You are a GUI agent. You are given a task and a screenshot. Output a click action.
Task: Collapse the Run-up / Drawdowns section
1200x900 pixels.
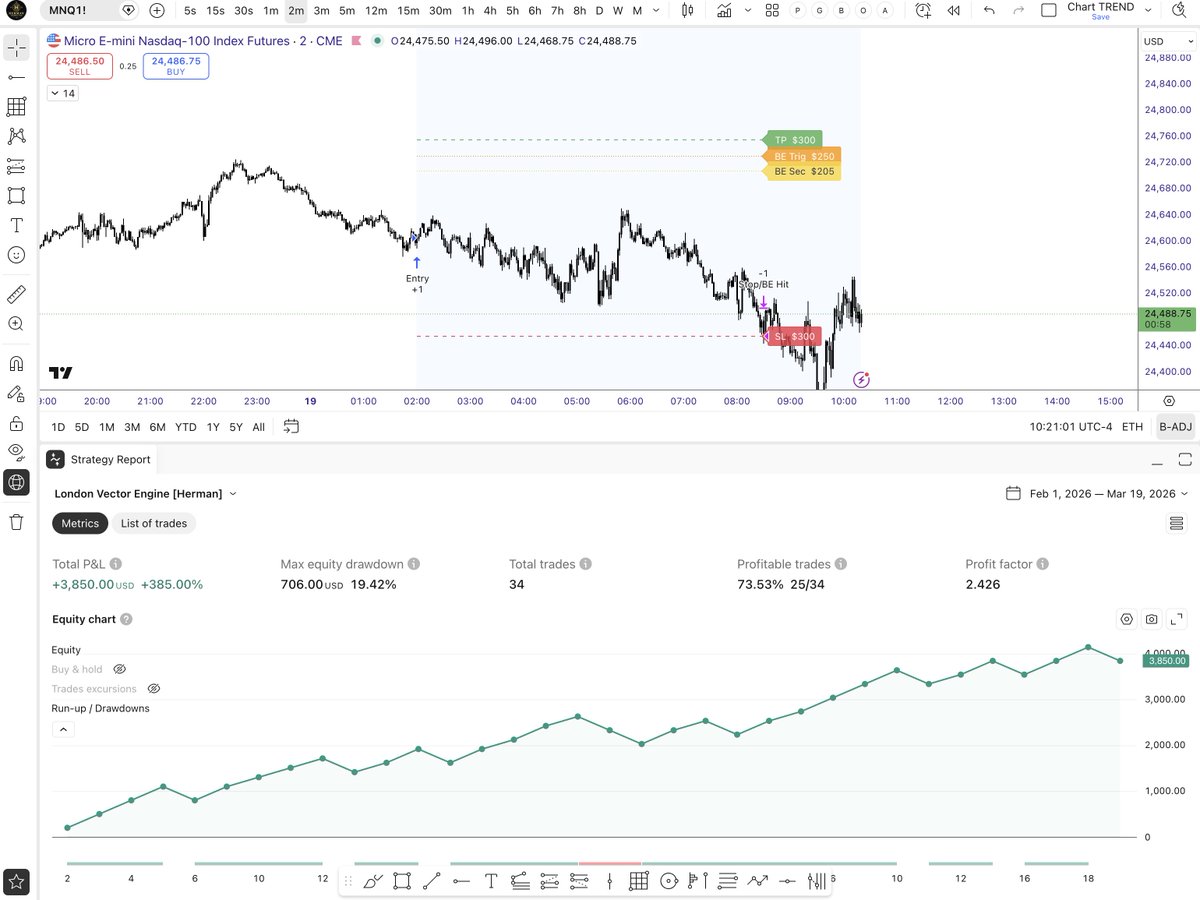[63, 729]
